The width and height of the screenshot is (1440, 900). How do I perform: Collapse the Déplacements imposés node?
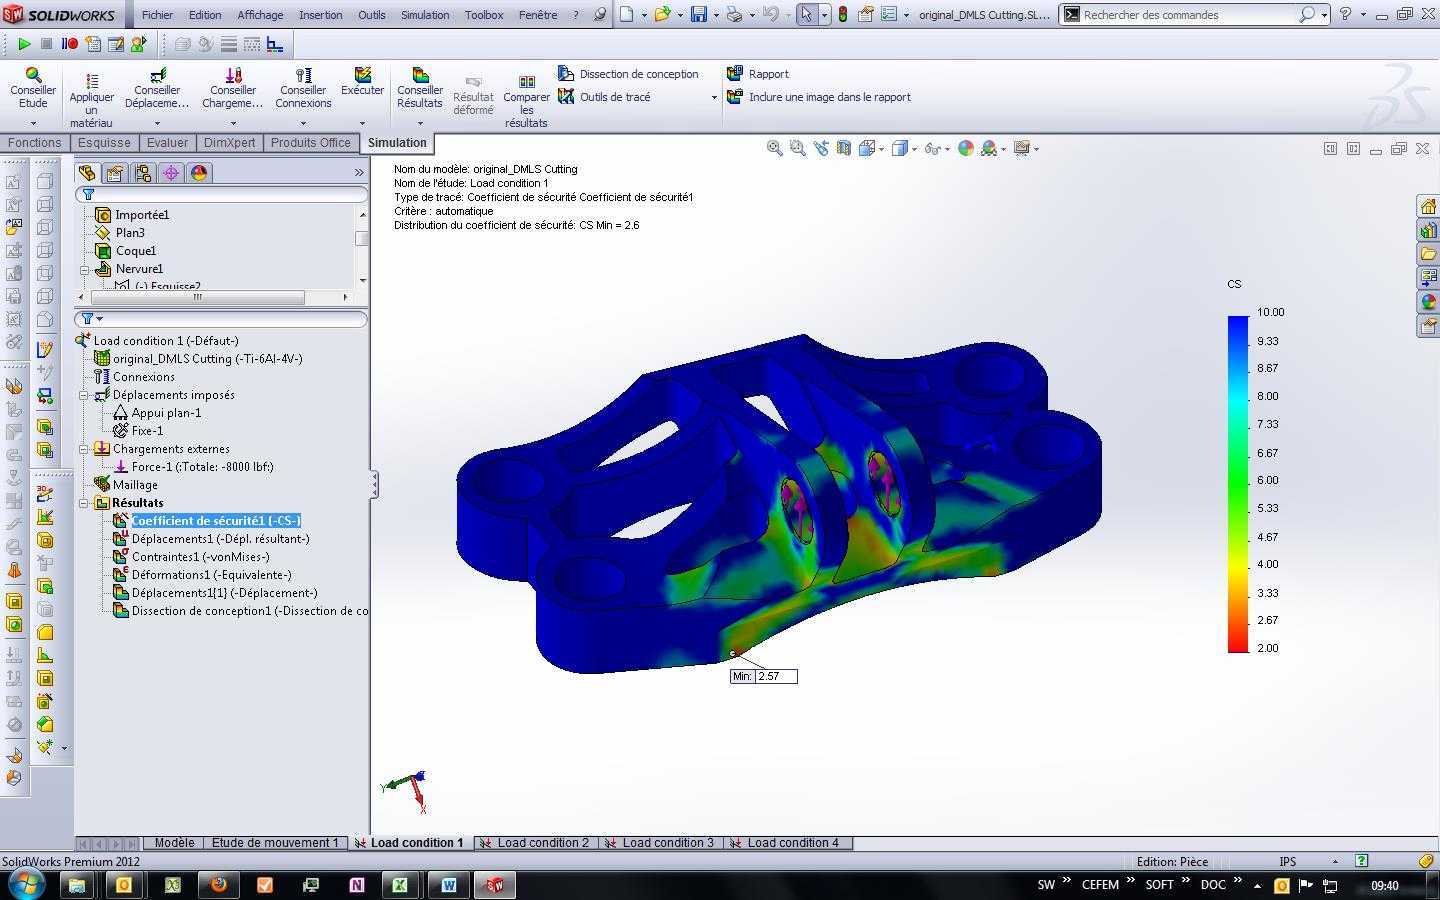[85, 395]
